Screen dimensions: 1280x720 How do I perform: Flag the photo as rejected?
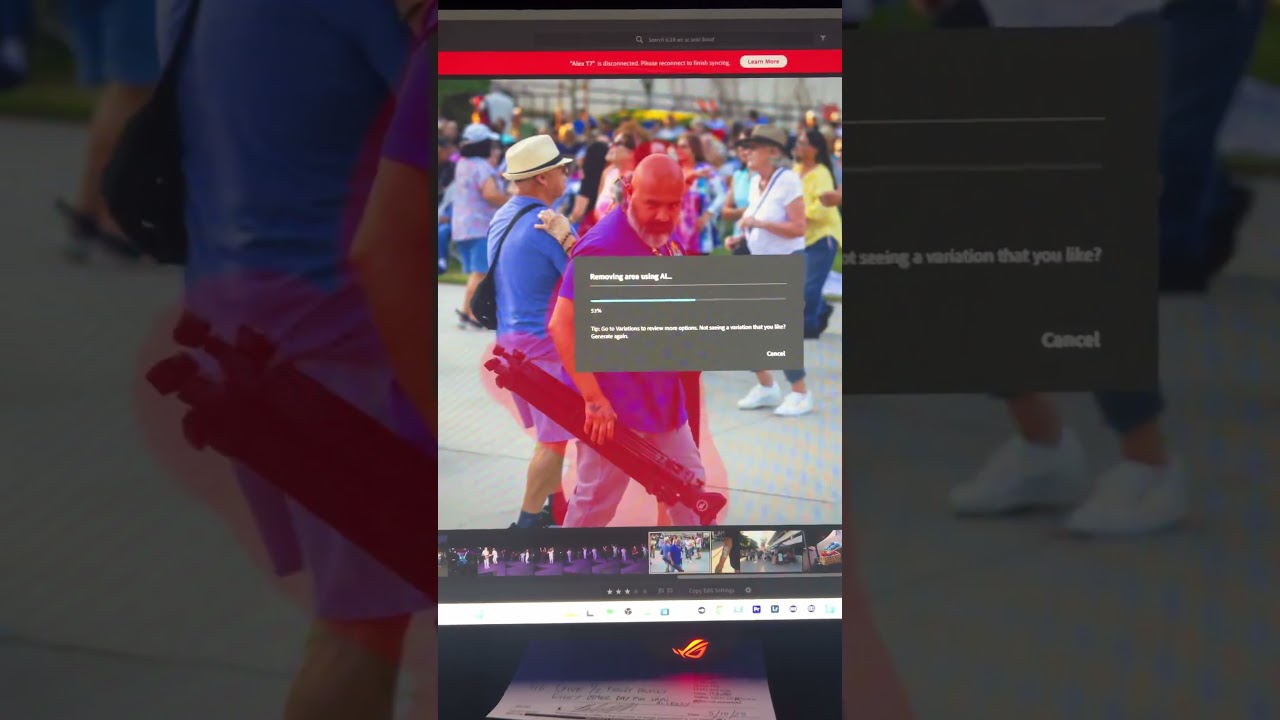click(670, 591)
